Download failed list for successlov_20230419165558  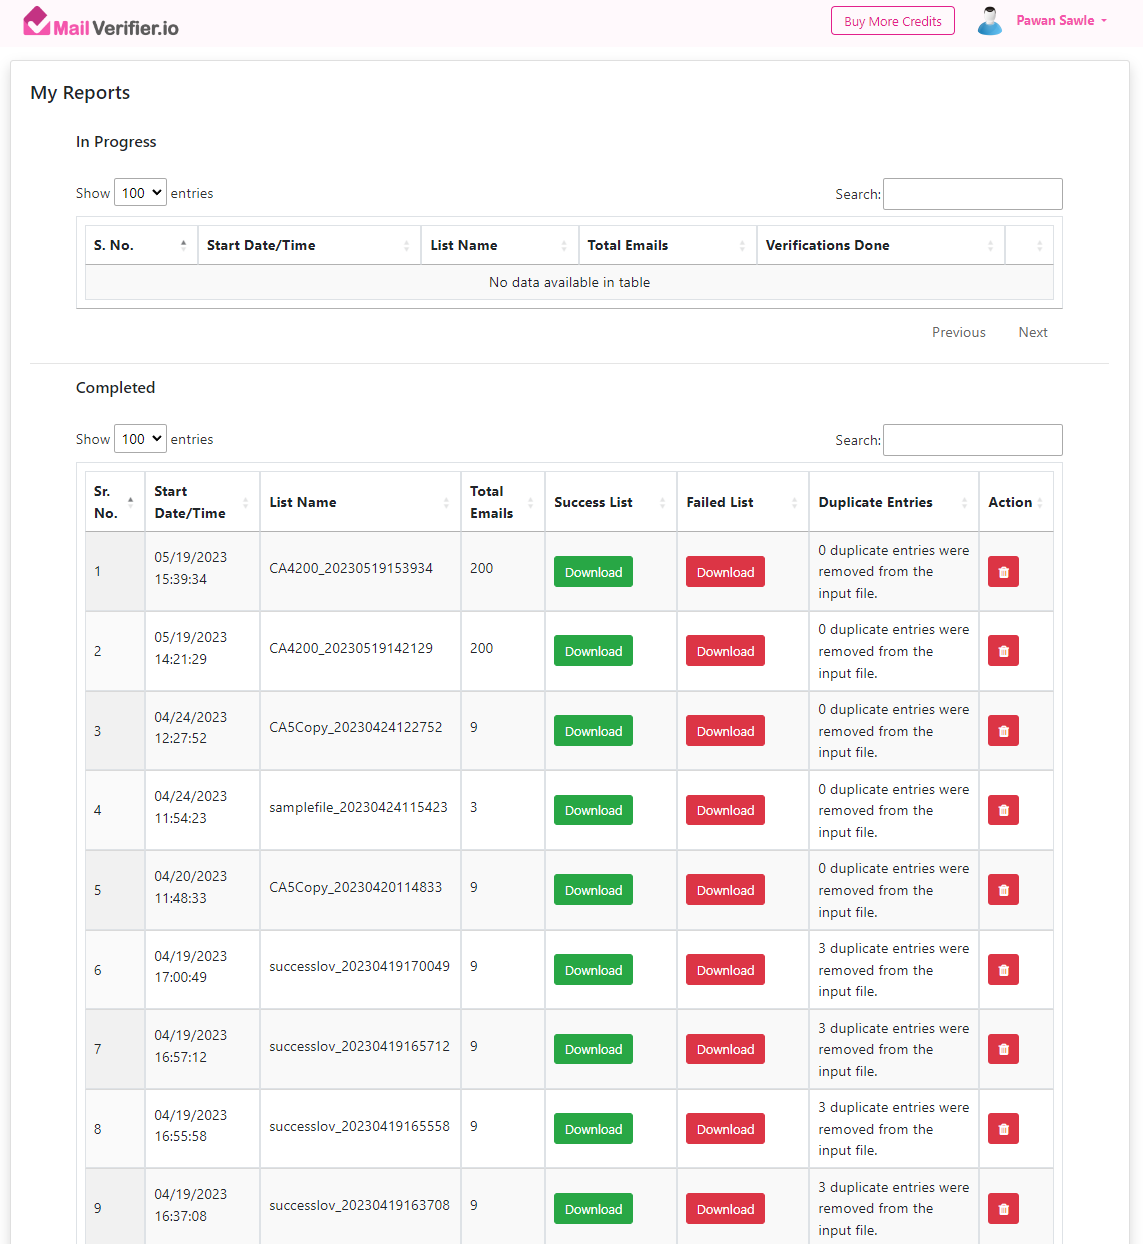click(x=725, y=1129)
